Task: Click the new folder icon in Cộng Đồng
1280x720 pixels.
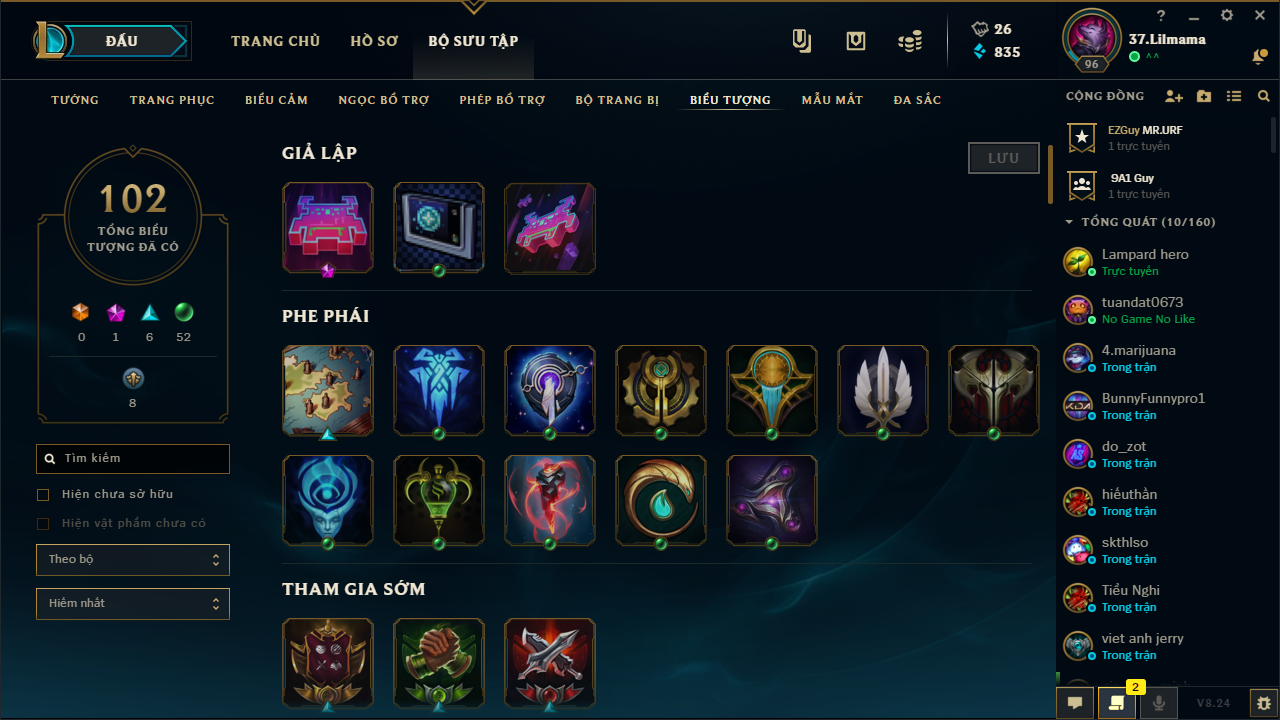Action: pos(1204,97)
